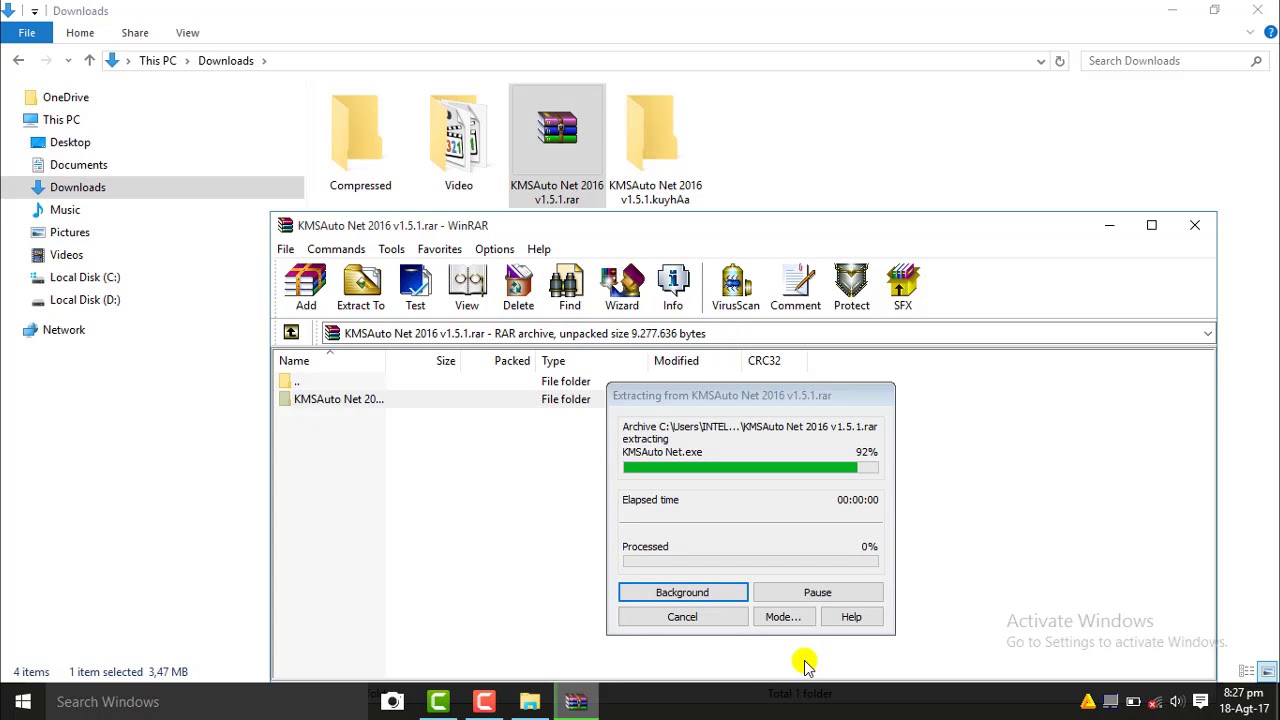Go up one level in WinRAR
This screenshot has width=1280, height=720.
[291, 333]
